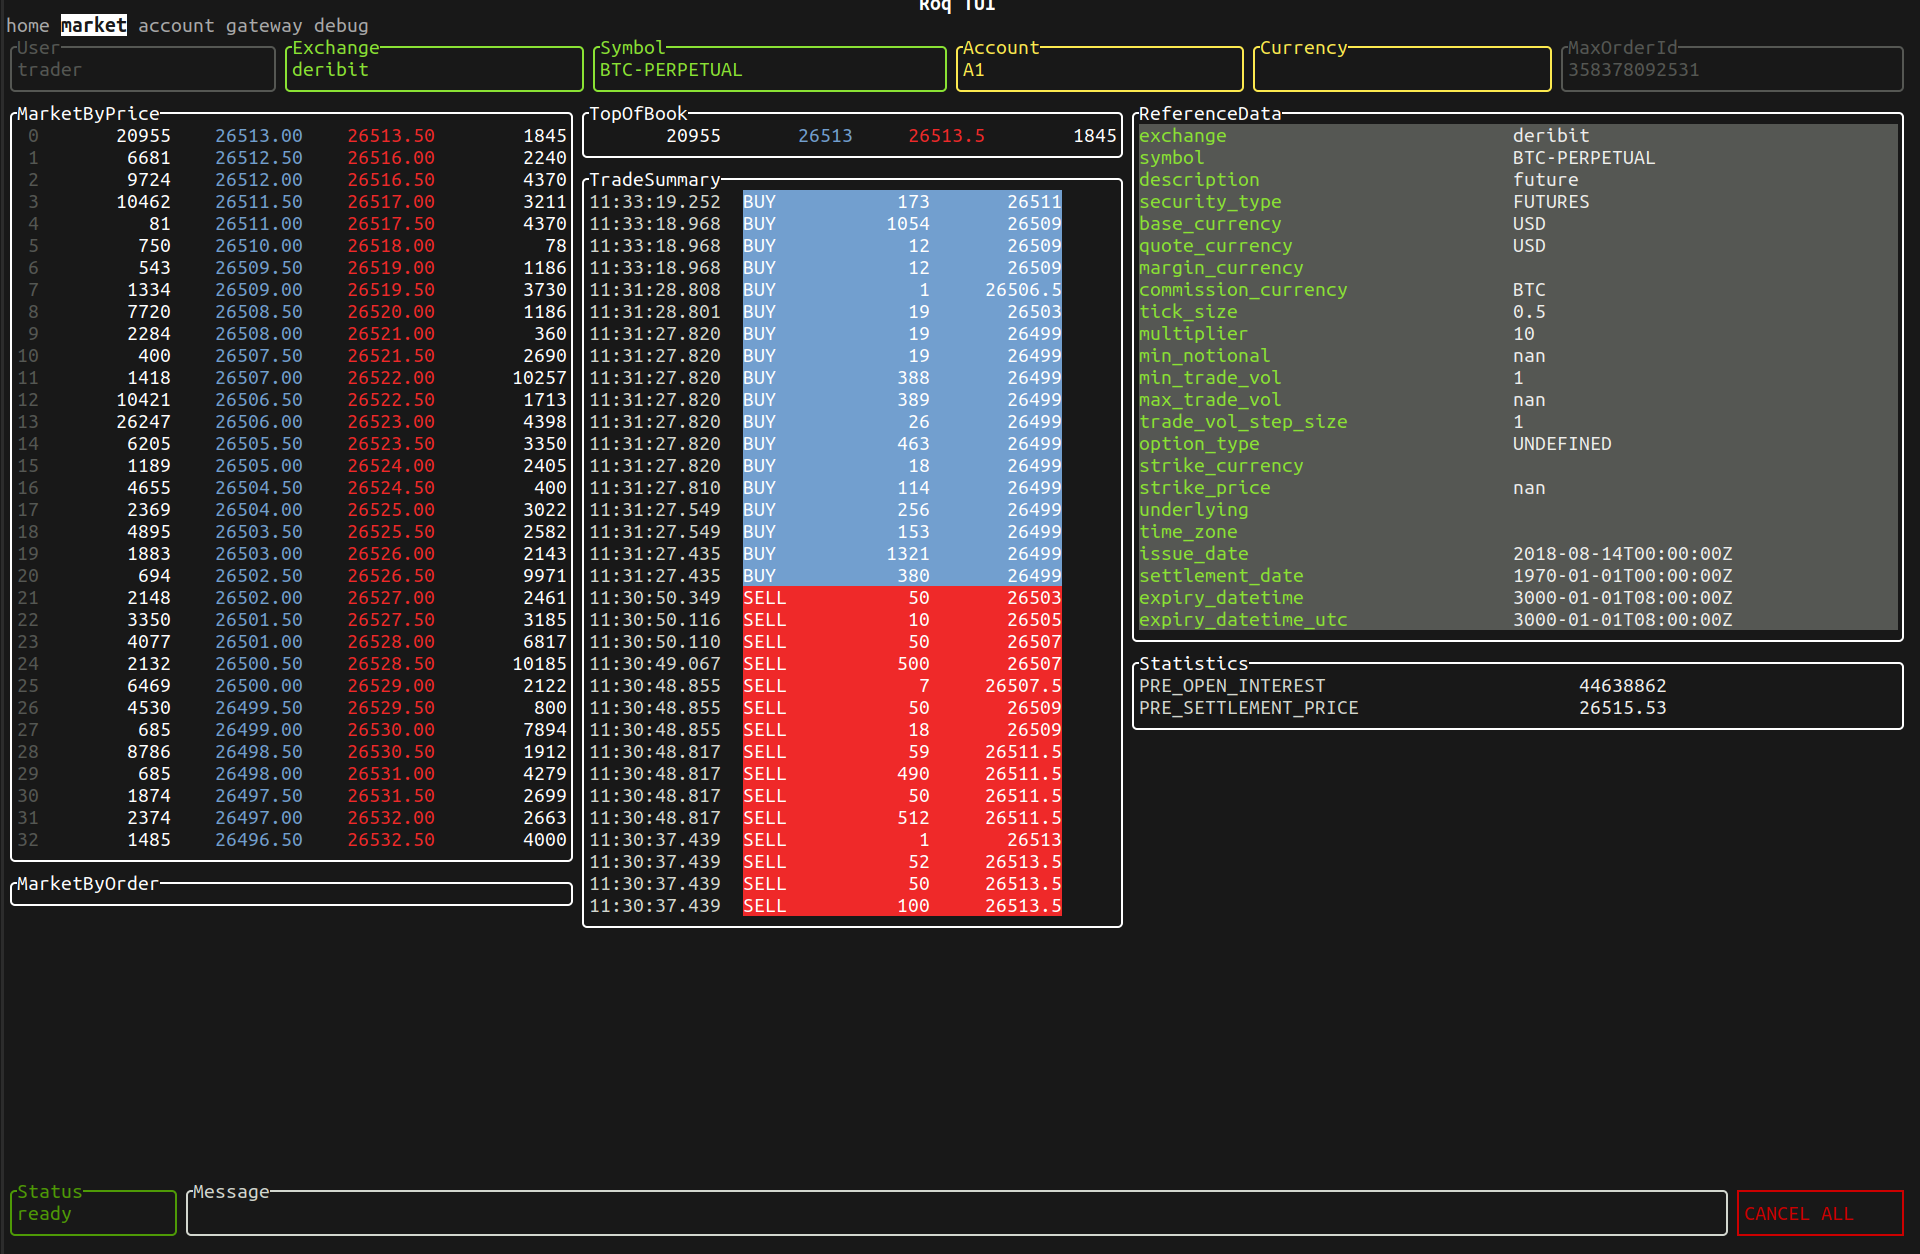Focus the Symbol field BTC-PERPETUAL

click(770, 69)
